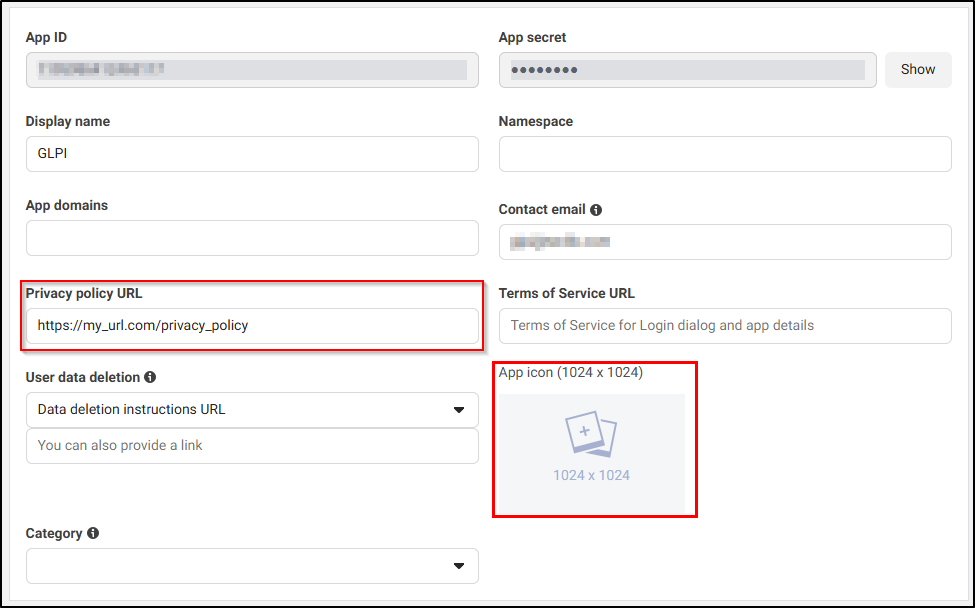Click the App ID field
Screen dimensions: 975x608
coord(252,70)
